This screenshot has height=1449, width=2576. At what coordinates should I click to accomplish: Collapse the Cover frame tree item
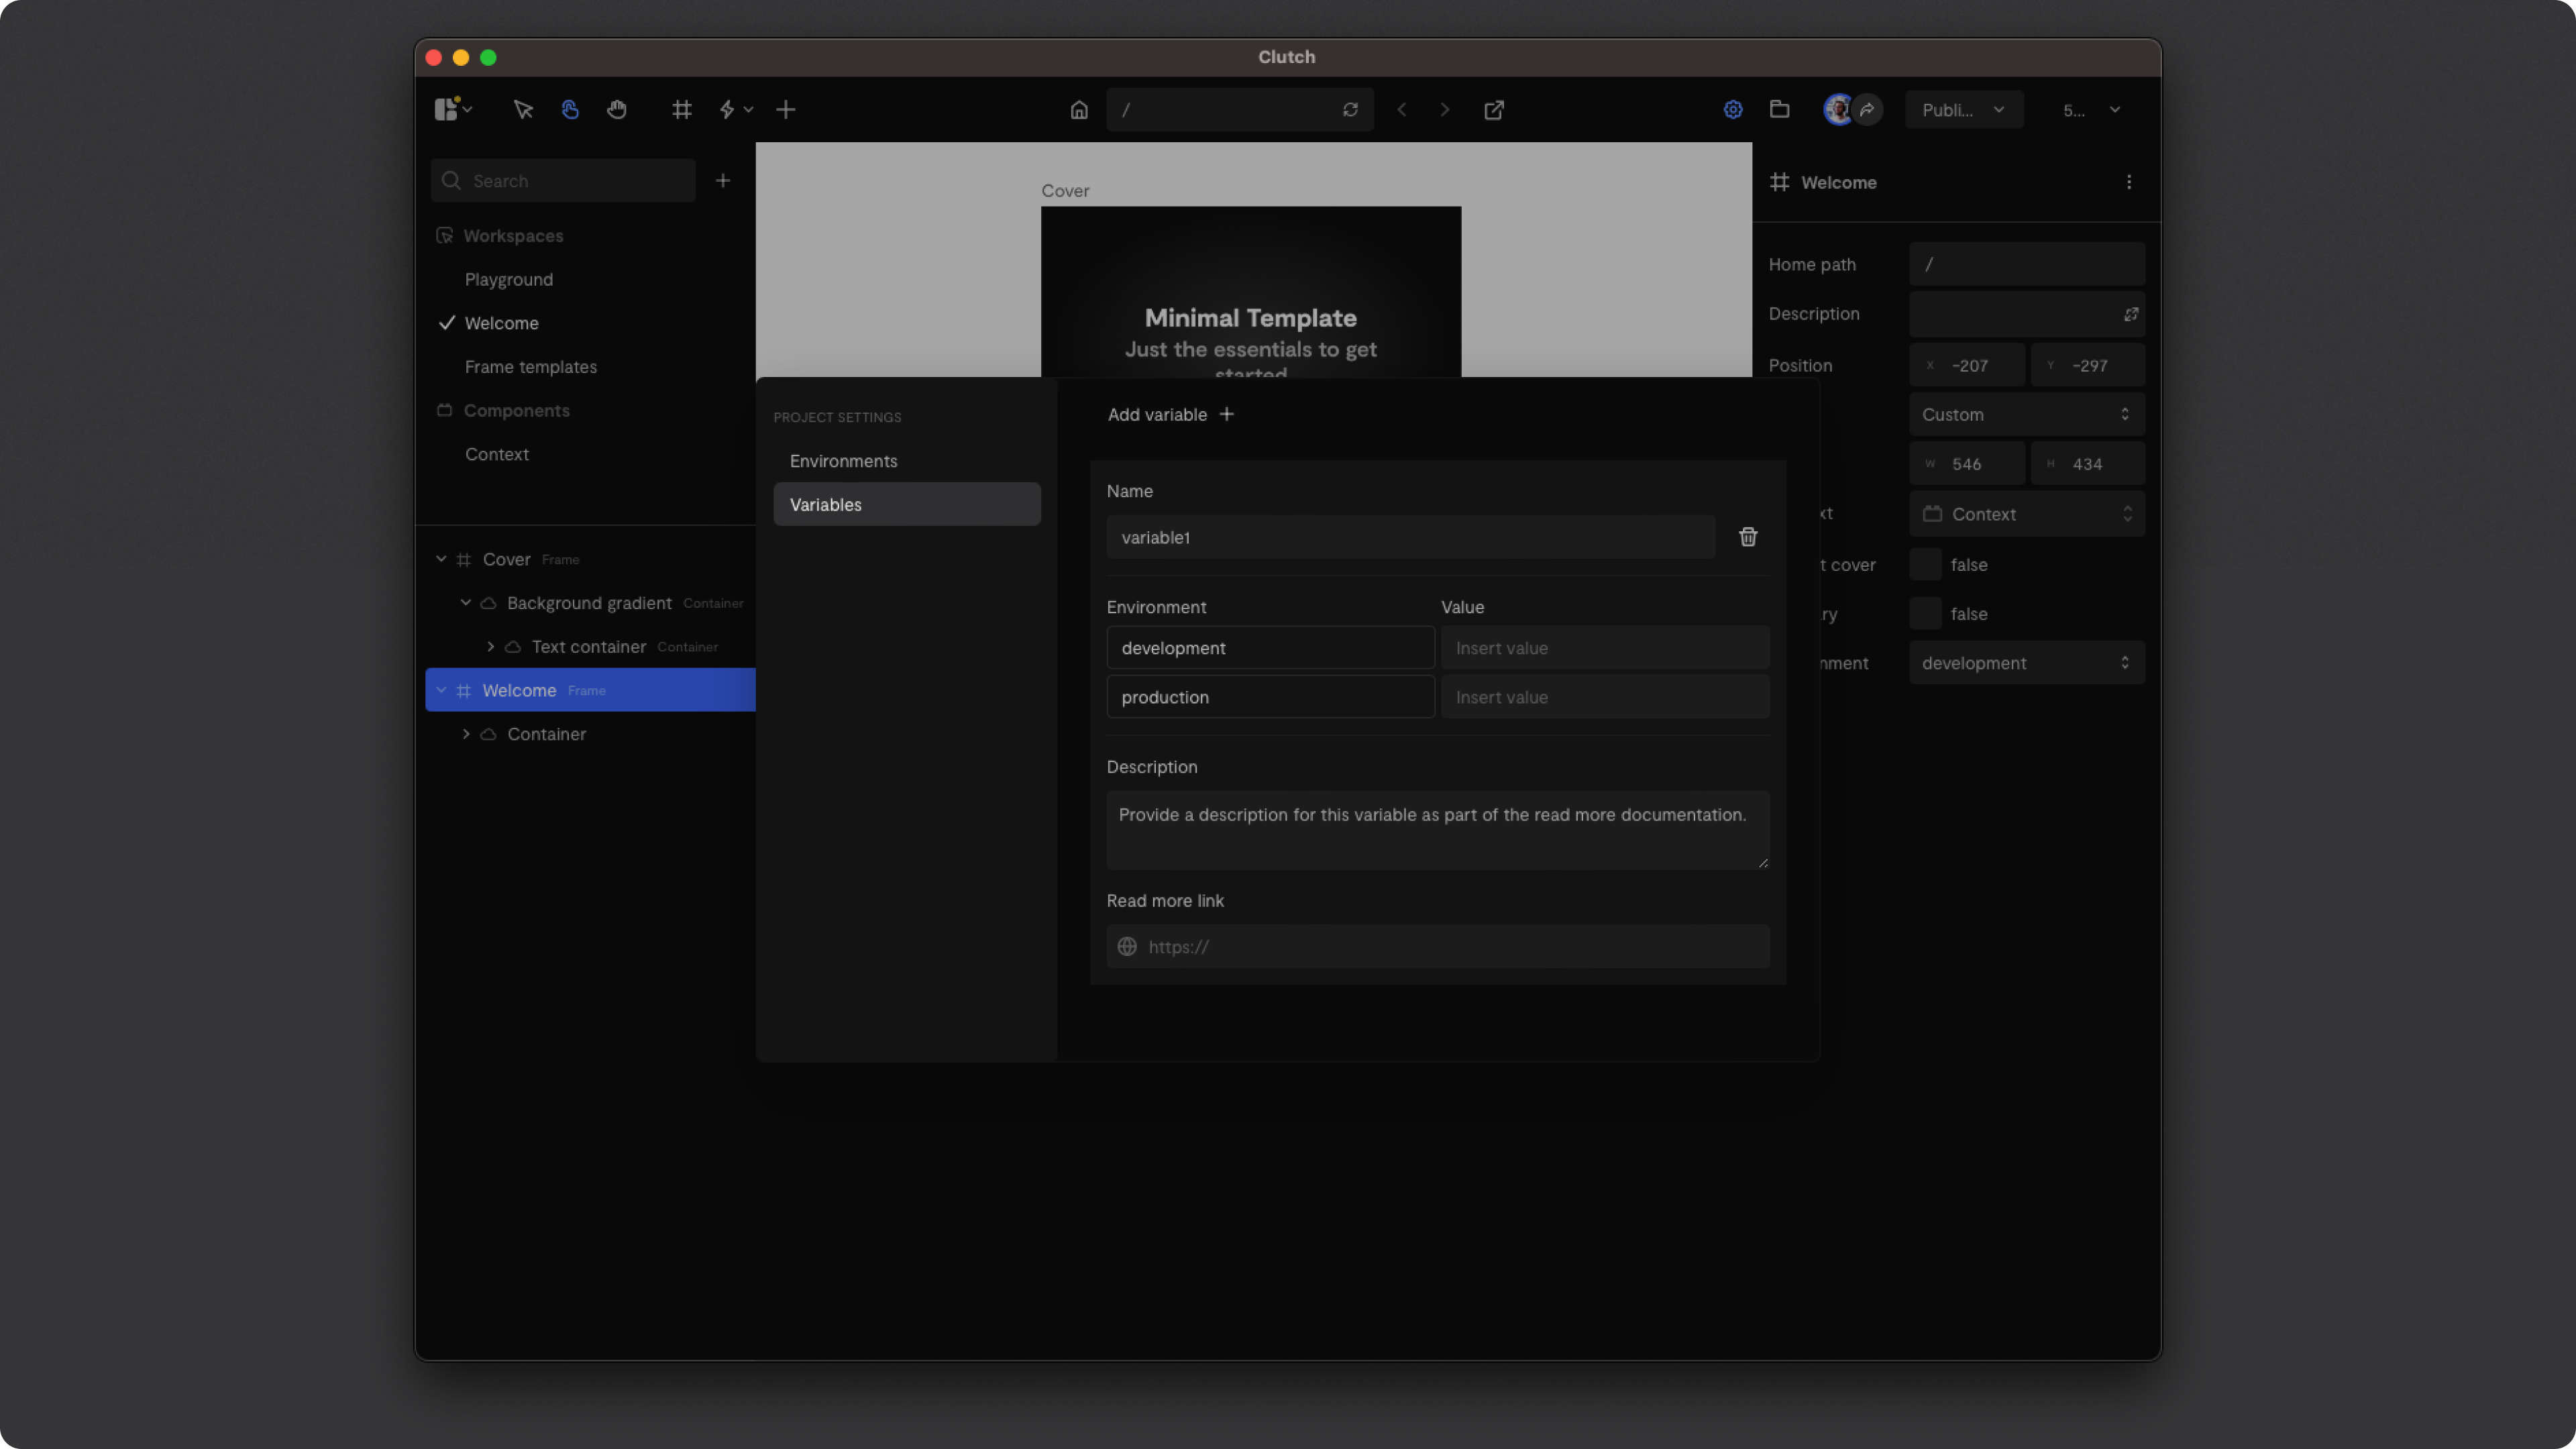pos(441,559)
